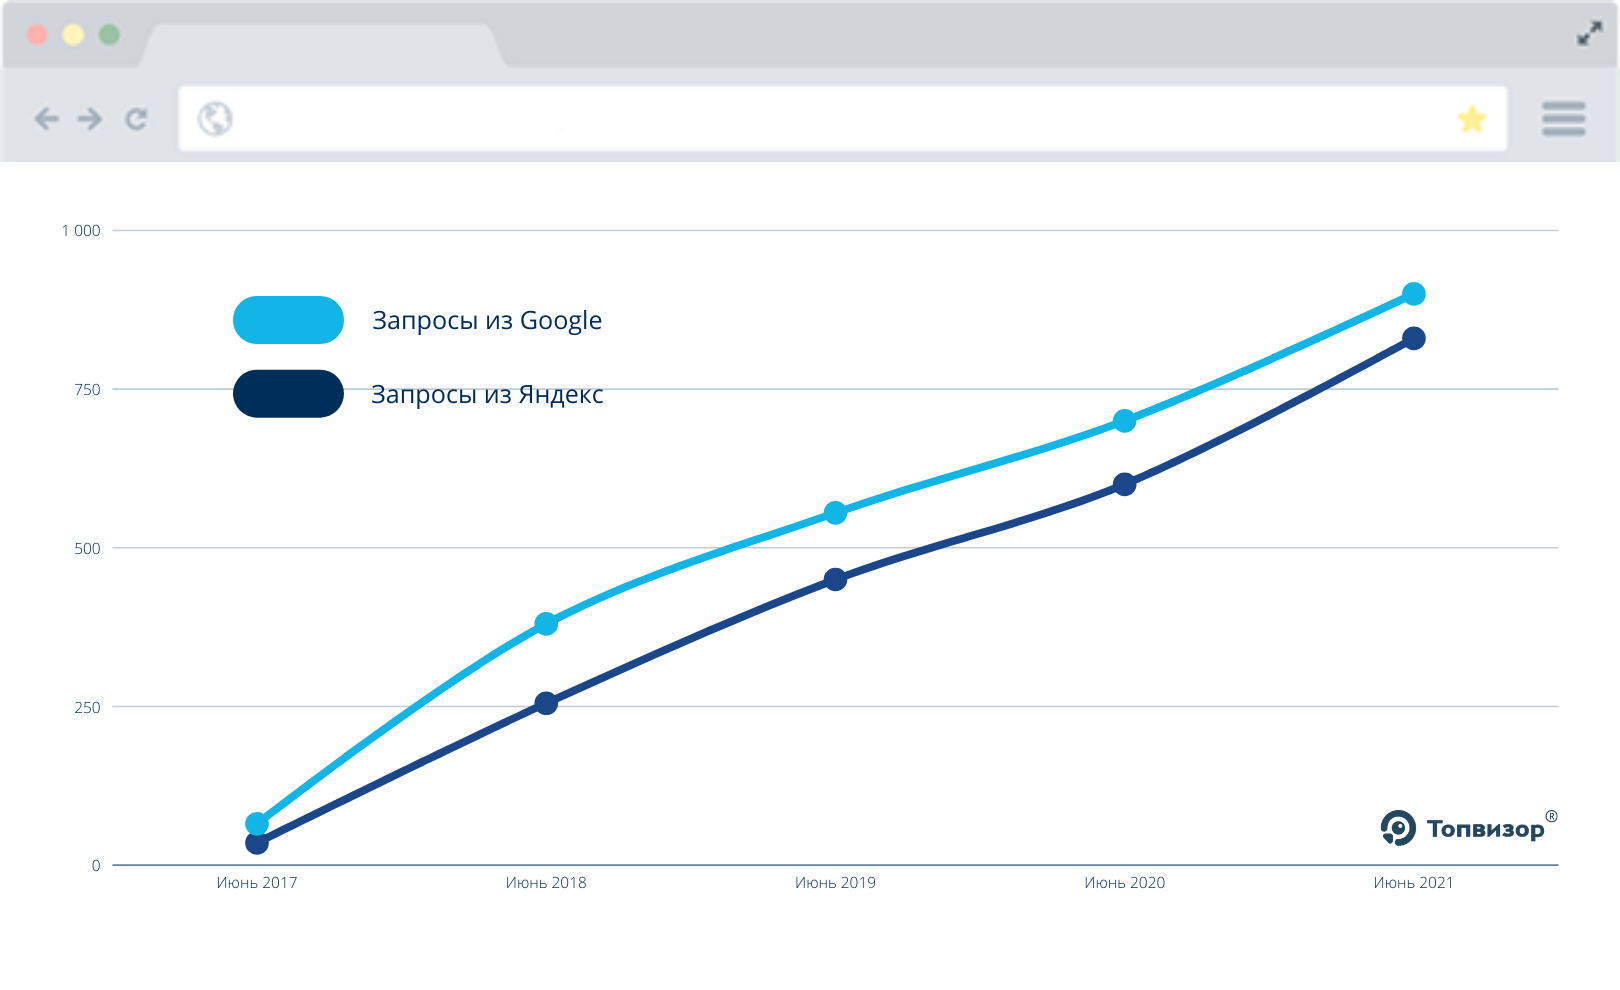
Task: Click the Google data point at Июнь 2019
Action: [x=835, y=513]
